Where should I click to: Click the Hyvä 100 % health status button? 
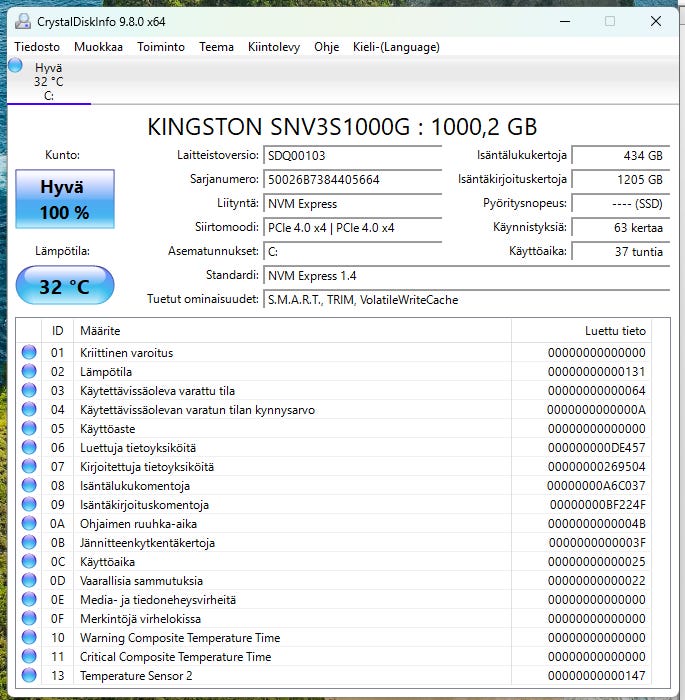pos(65,199)
